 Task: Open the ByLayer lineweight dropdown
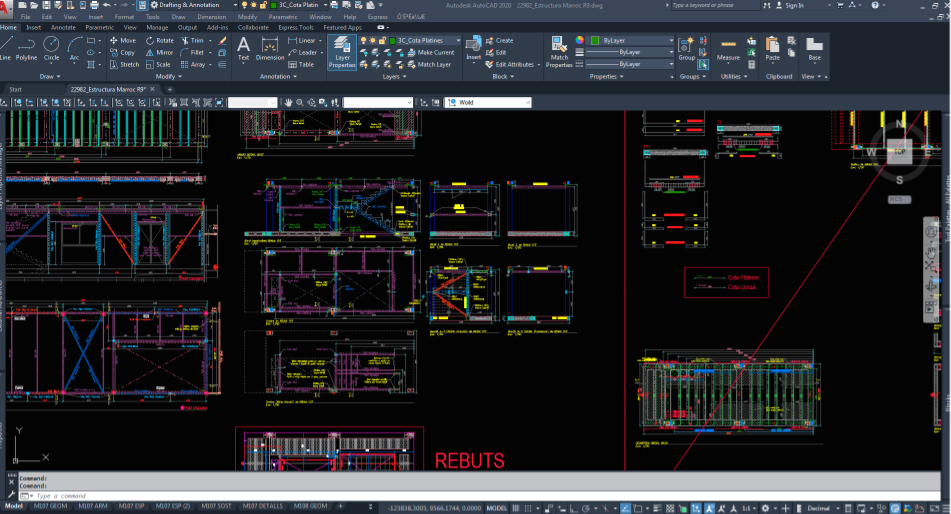pyautogui.click(x=630, y=52)
